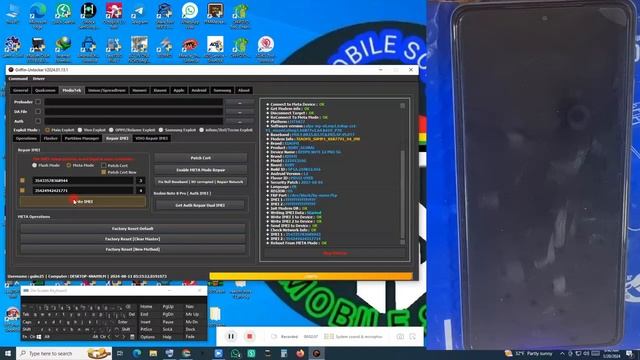
Task: Enable the Auth checkbox
Action: point(38,121)
